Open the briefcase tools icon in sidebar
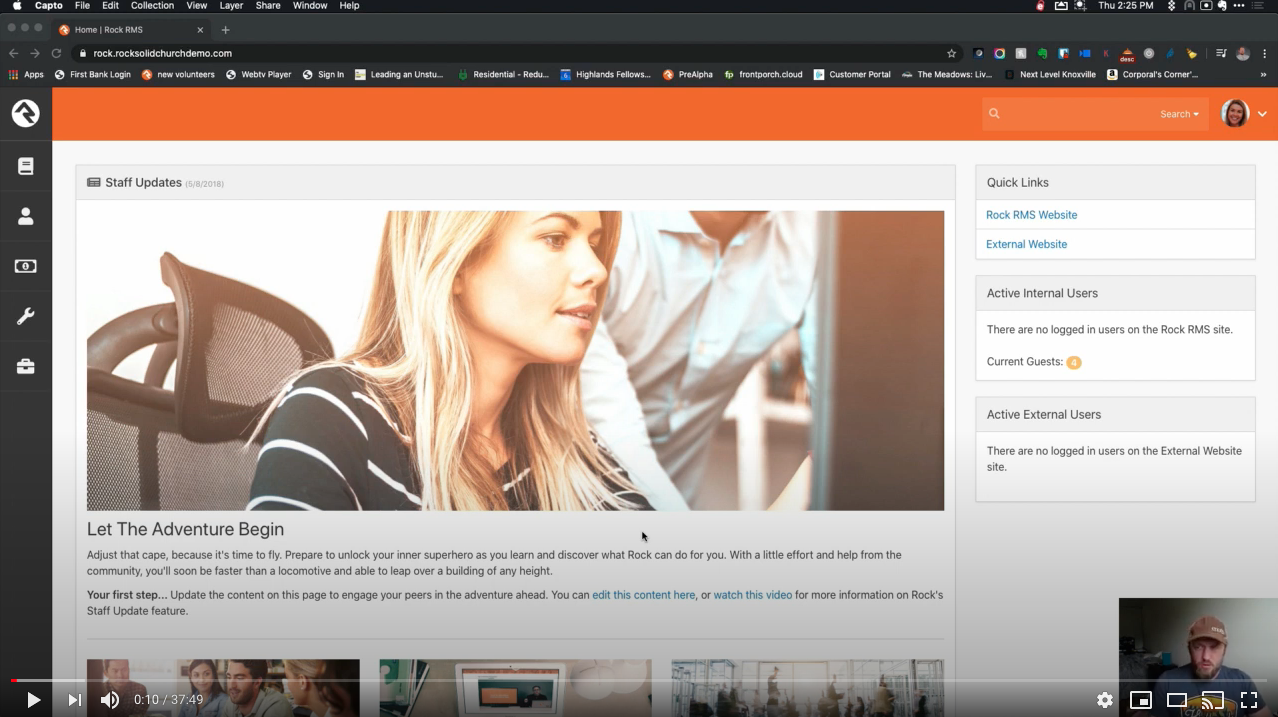The height and width of the screenshot is (717, 1278). click(26, 367)
